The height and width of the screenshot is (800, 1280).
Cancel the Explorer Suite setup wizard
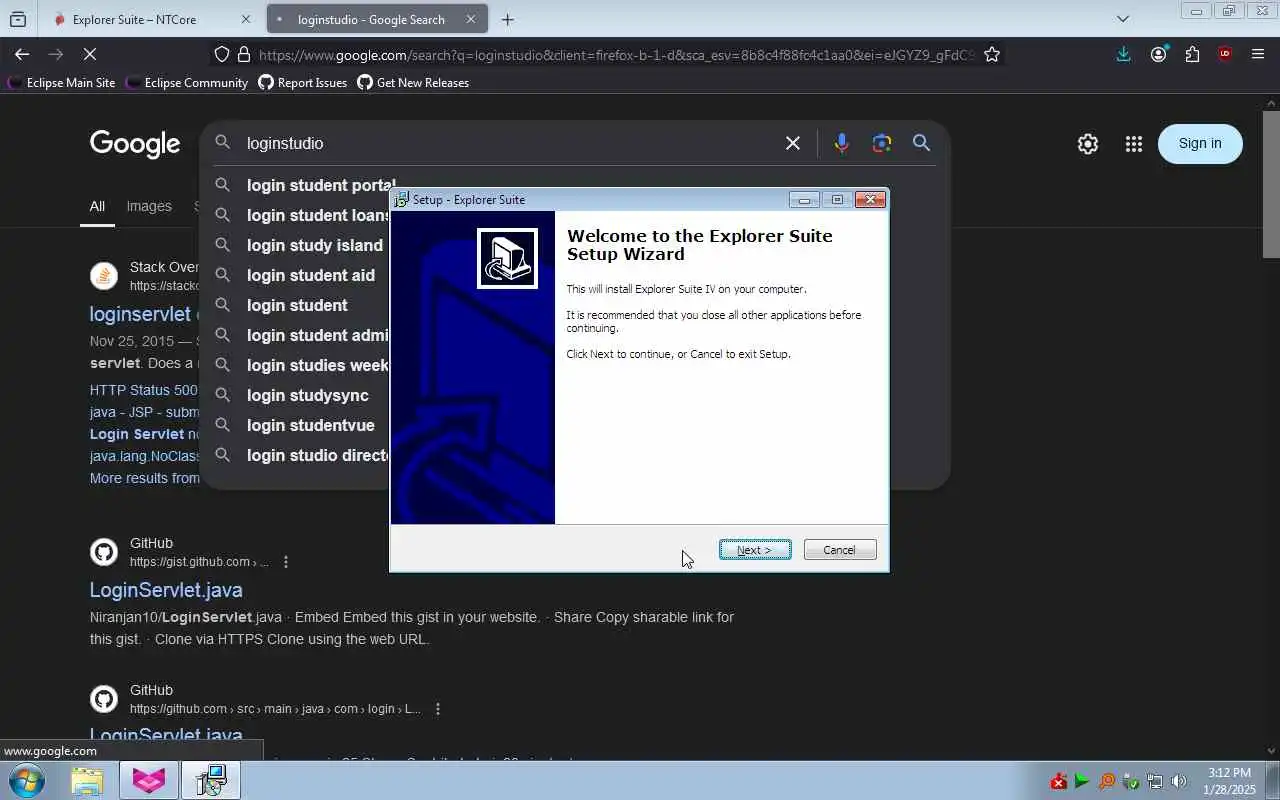pyautogui.click(x=840, y=550)
